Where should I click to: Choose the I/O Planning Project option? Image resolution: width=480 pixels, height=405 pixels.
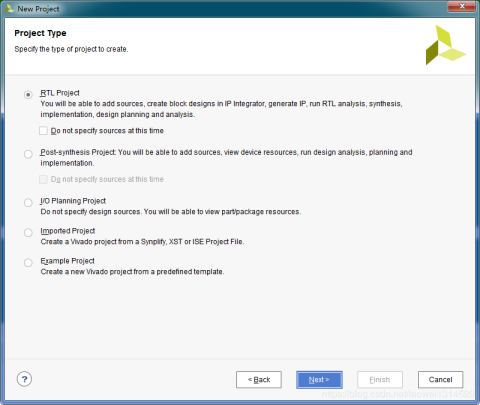tap(28, 202)
